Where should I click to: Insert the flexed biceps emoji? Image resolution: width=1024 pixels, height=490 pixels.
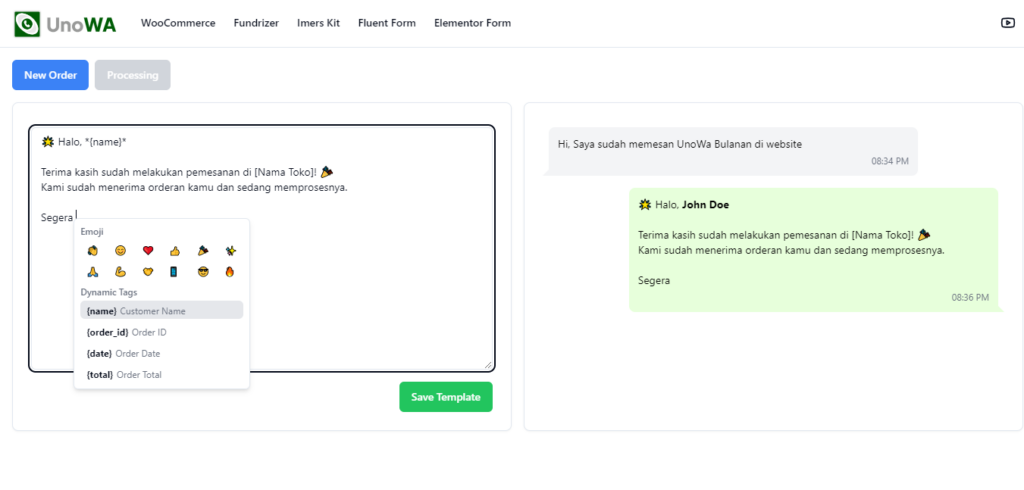[x=120, y=272]
